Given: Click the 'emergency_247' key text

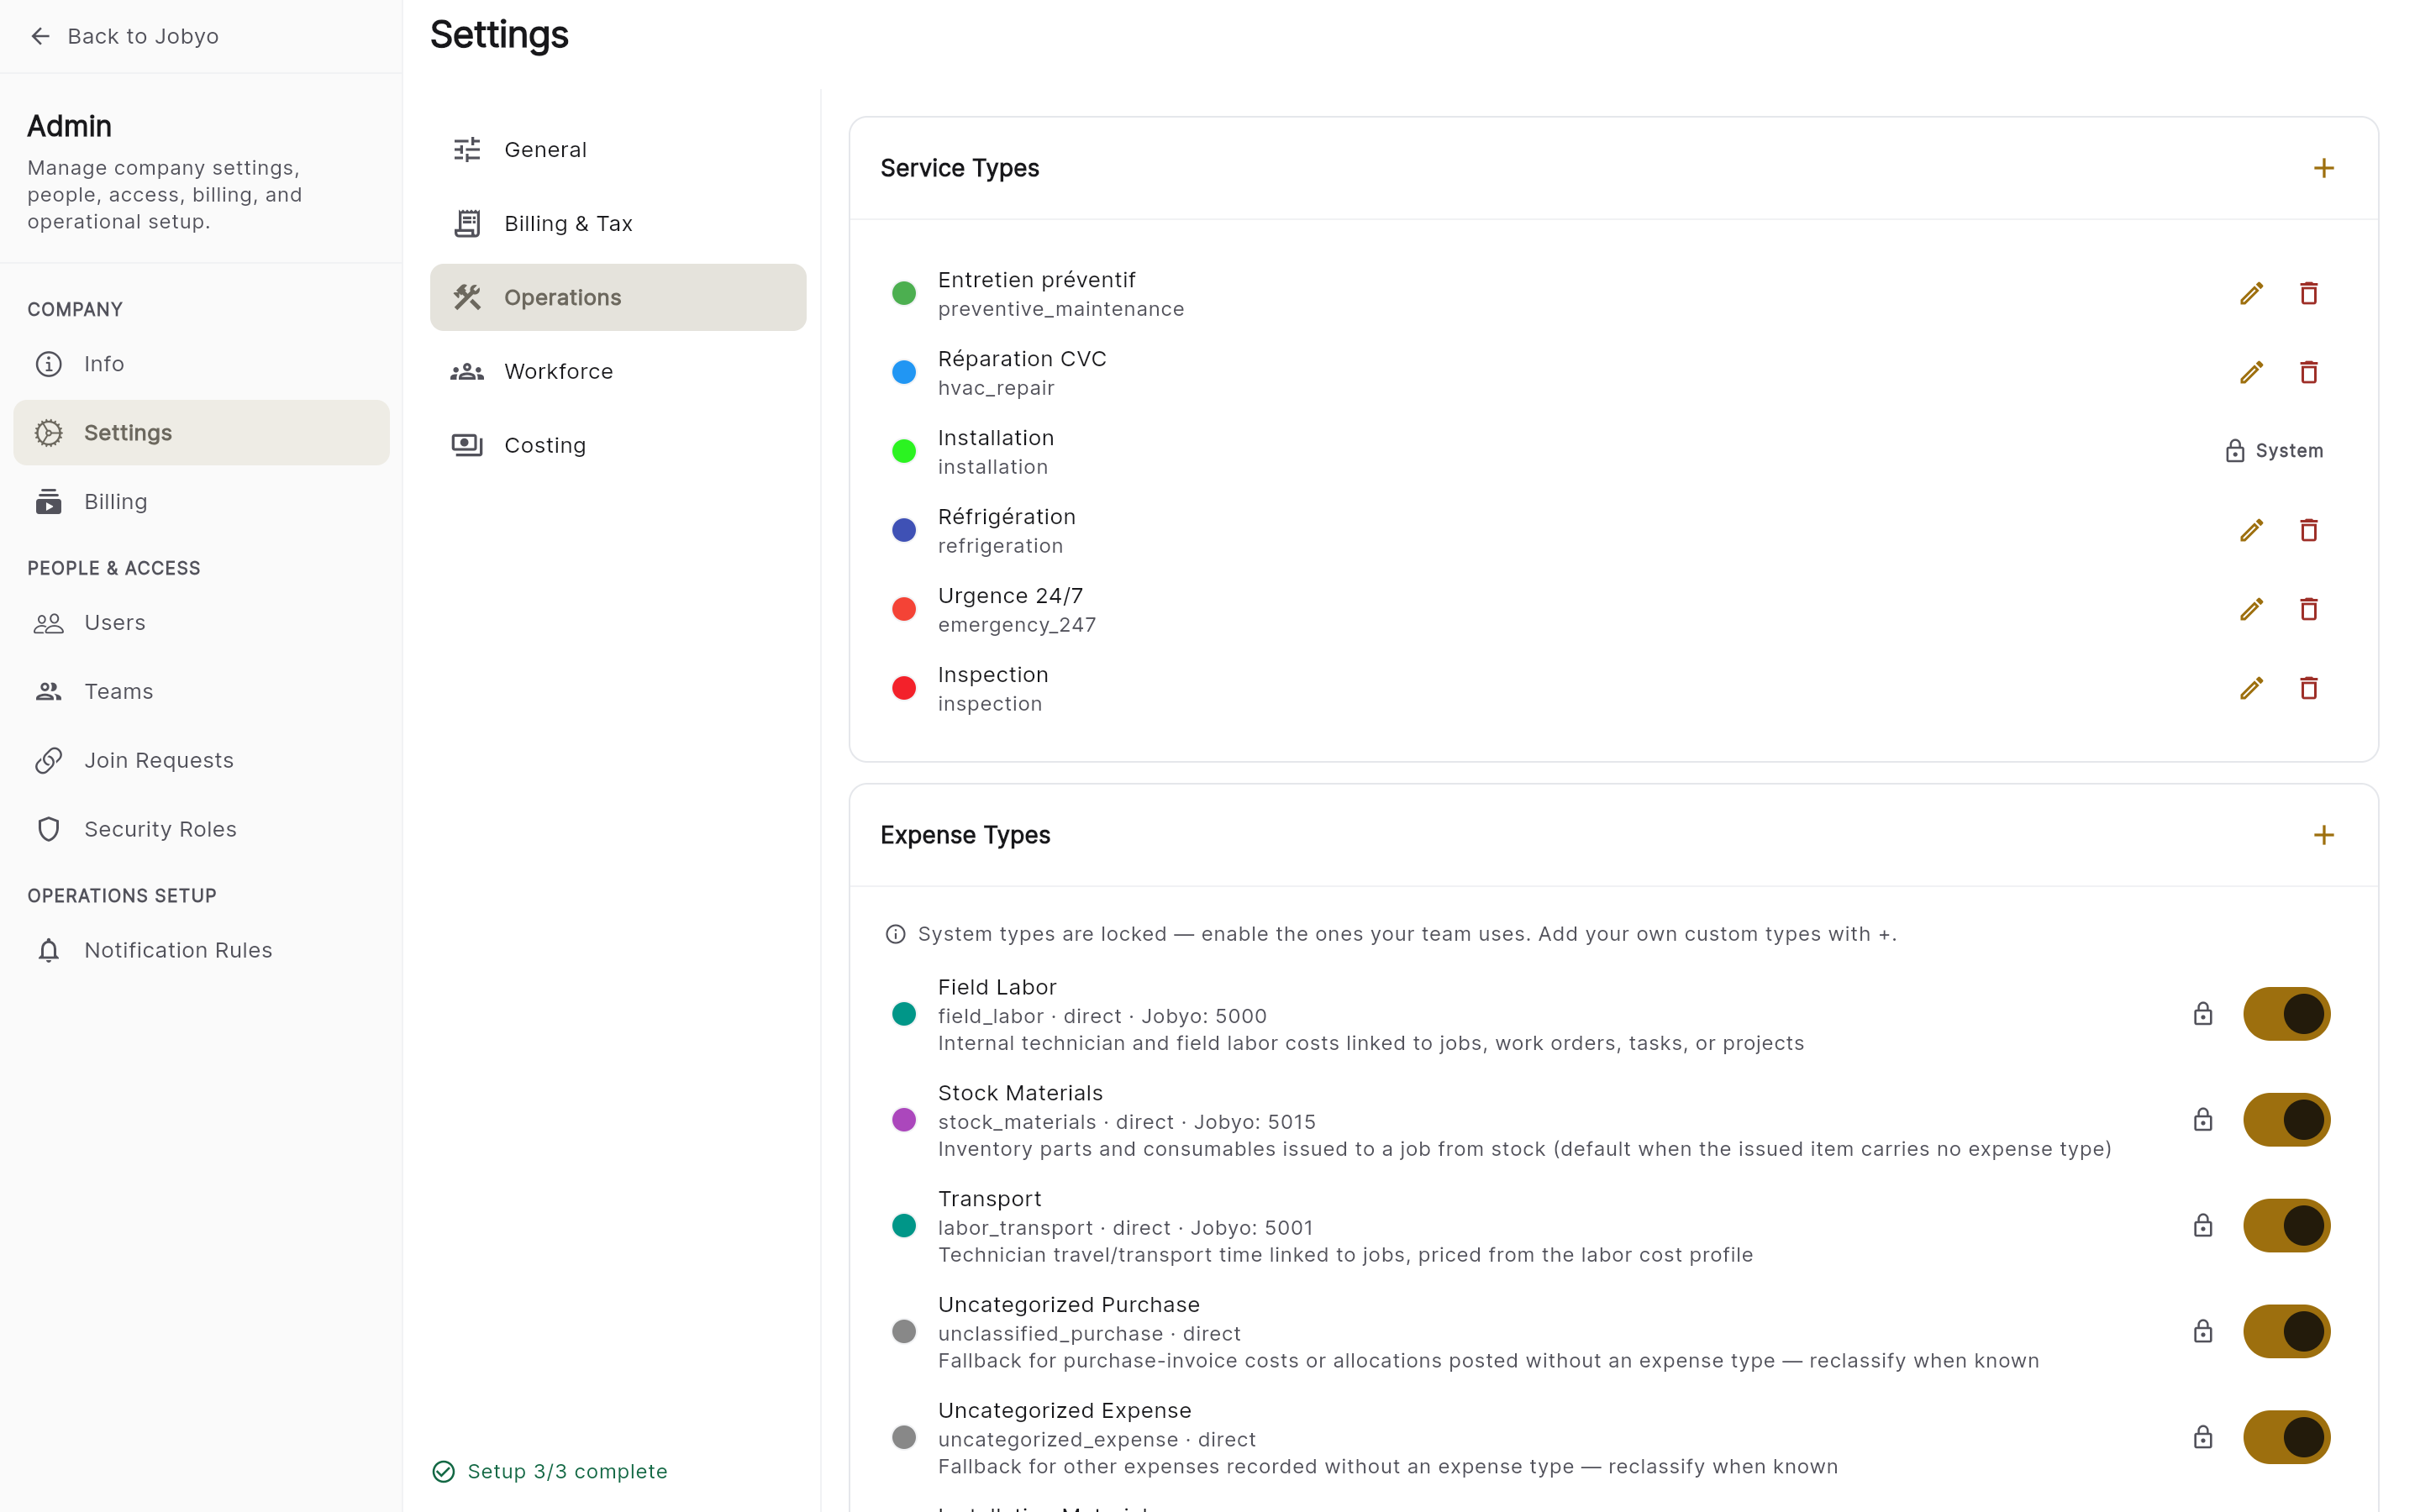Looking at the screenshot, I should click(1017, 625).
